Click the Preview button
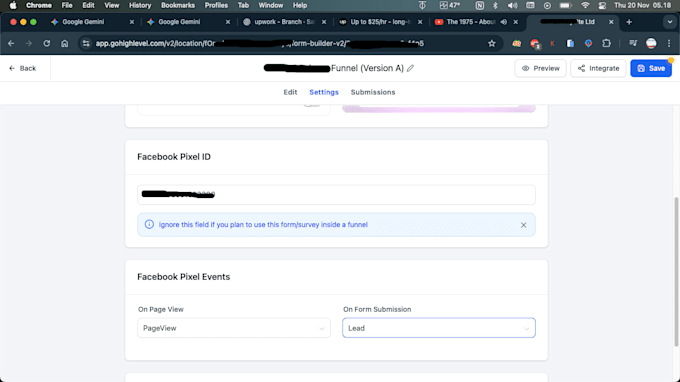 540,68
